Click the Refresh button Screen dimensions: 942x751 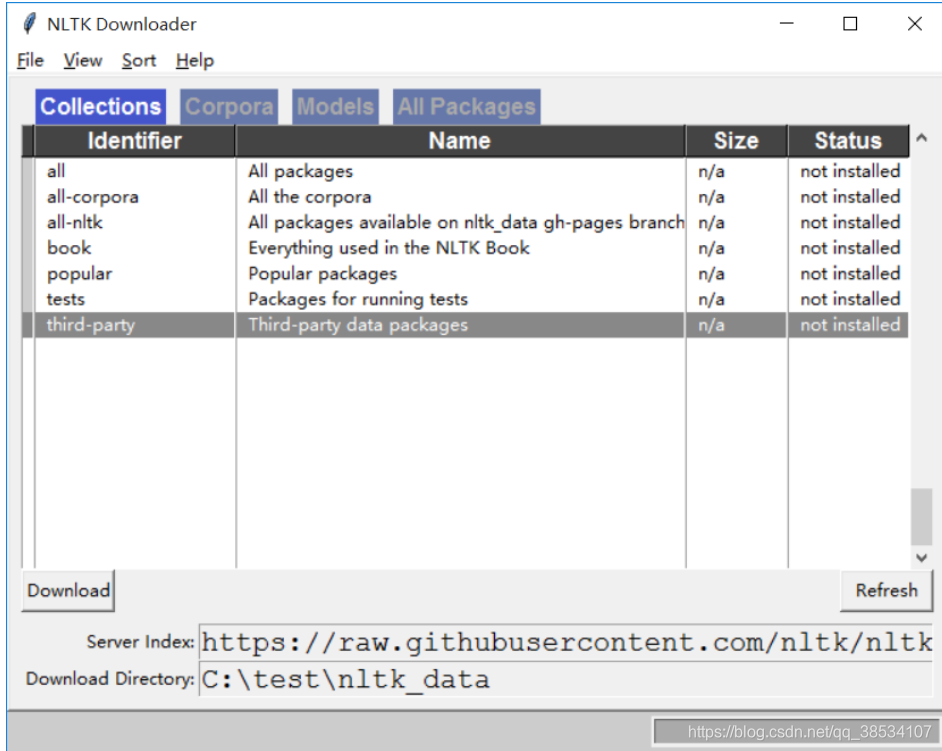point(886,591)
